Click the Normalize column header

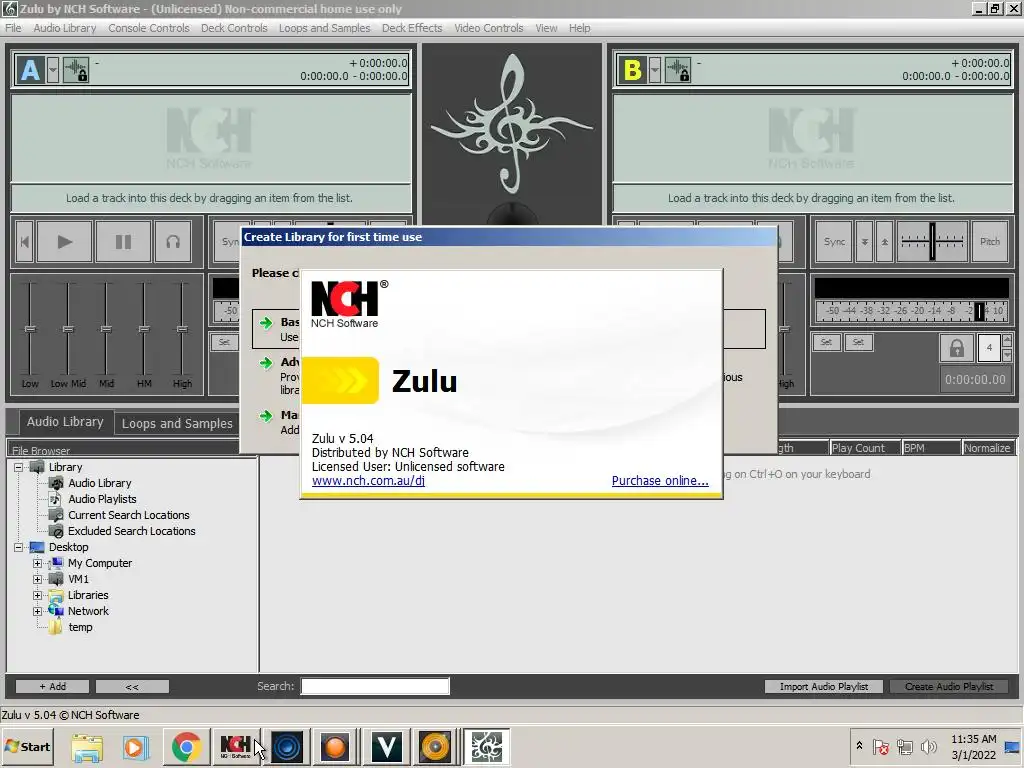(987, 448)
